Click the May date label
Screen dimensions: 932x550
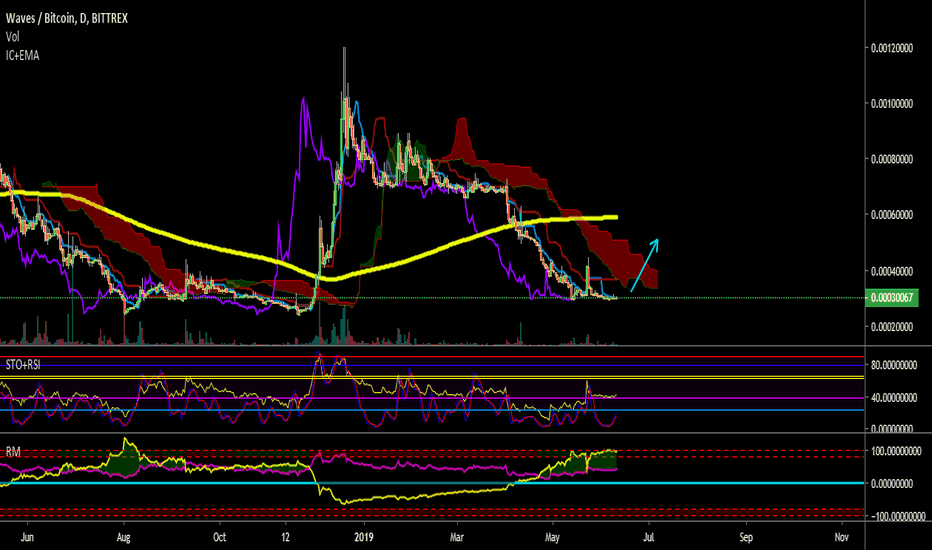[x=552, y=537]
